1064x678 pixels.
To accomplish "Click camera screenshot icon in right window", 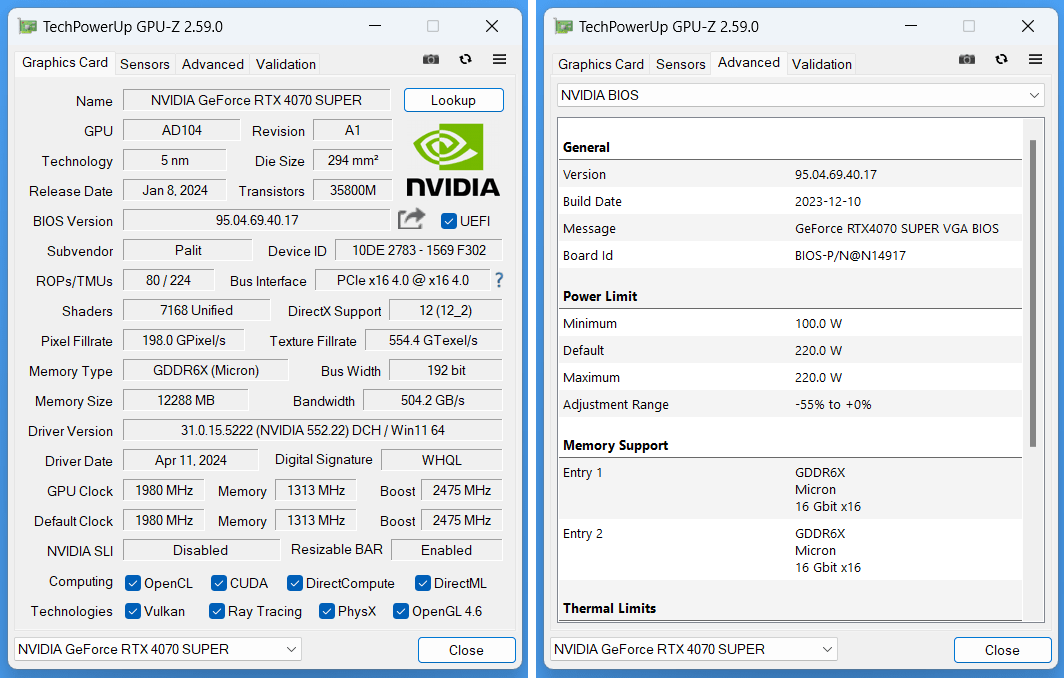I will [x=967, y=60].
